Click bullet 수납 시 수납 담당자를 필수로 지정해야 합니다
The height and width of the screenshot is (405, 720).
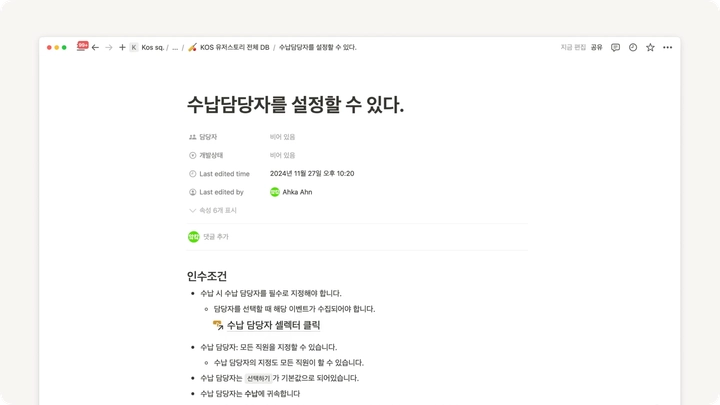271,293
